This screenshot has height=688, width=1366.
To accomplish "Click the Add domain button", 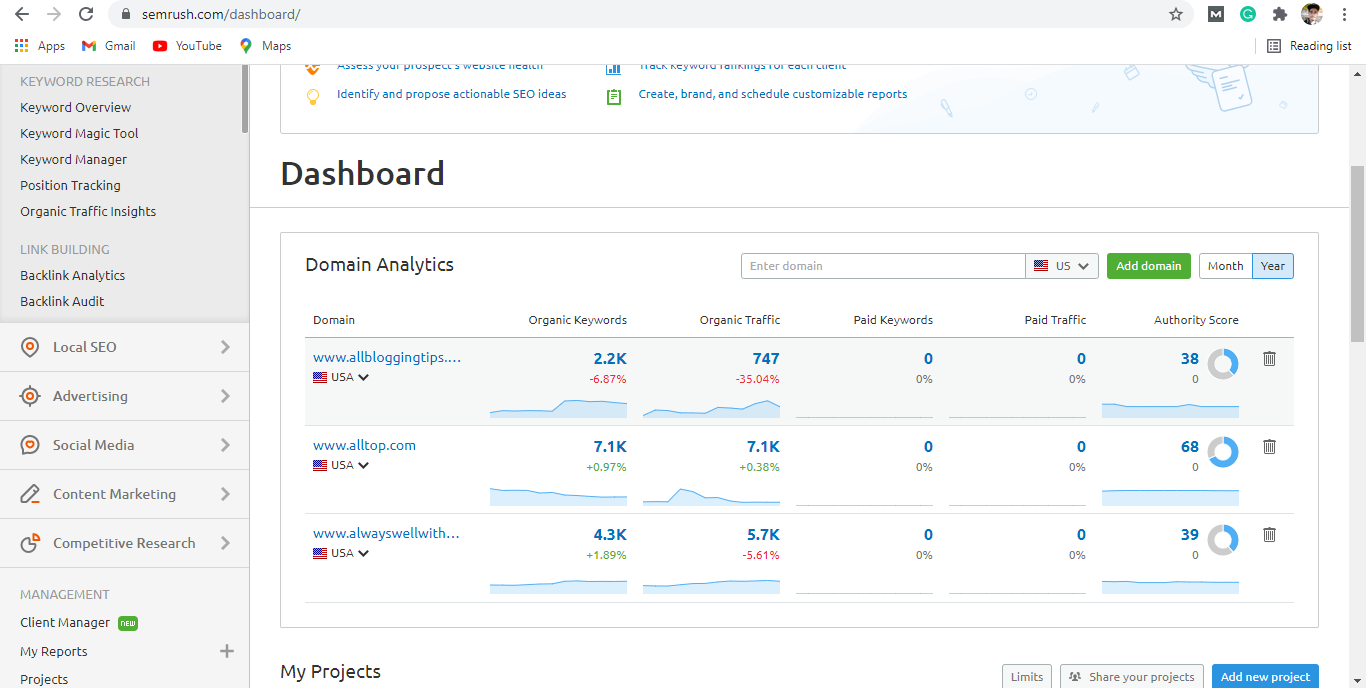I will coord(1148,266).
